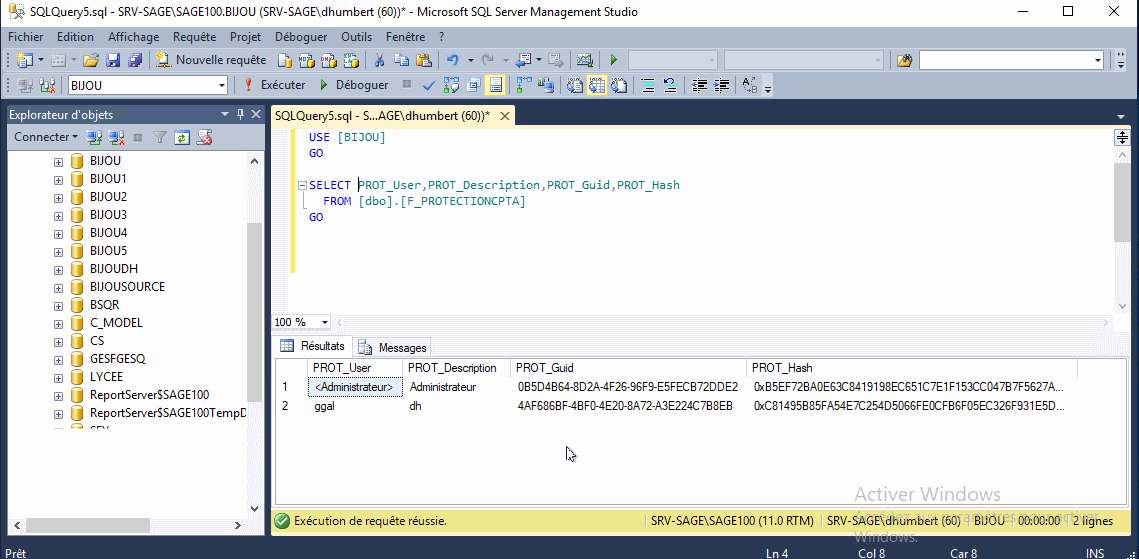Open the Requête menu
This screenshot has height=559, width=1139.
point(194,37)
